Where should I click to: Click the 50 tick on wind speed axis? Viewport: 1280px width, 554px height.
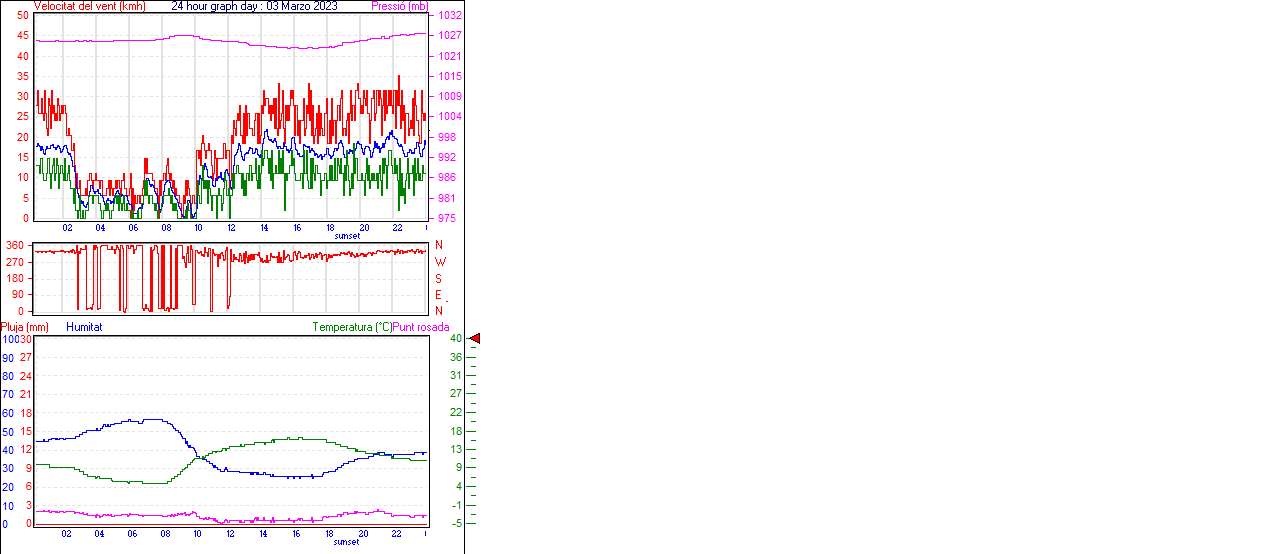point(23,16)
